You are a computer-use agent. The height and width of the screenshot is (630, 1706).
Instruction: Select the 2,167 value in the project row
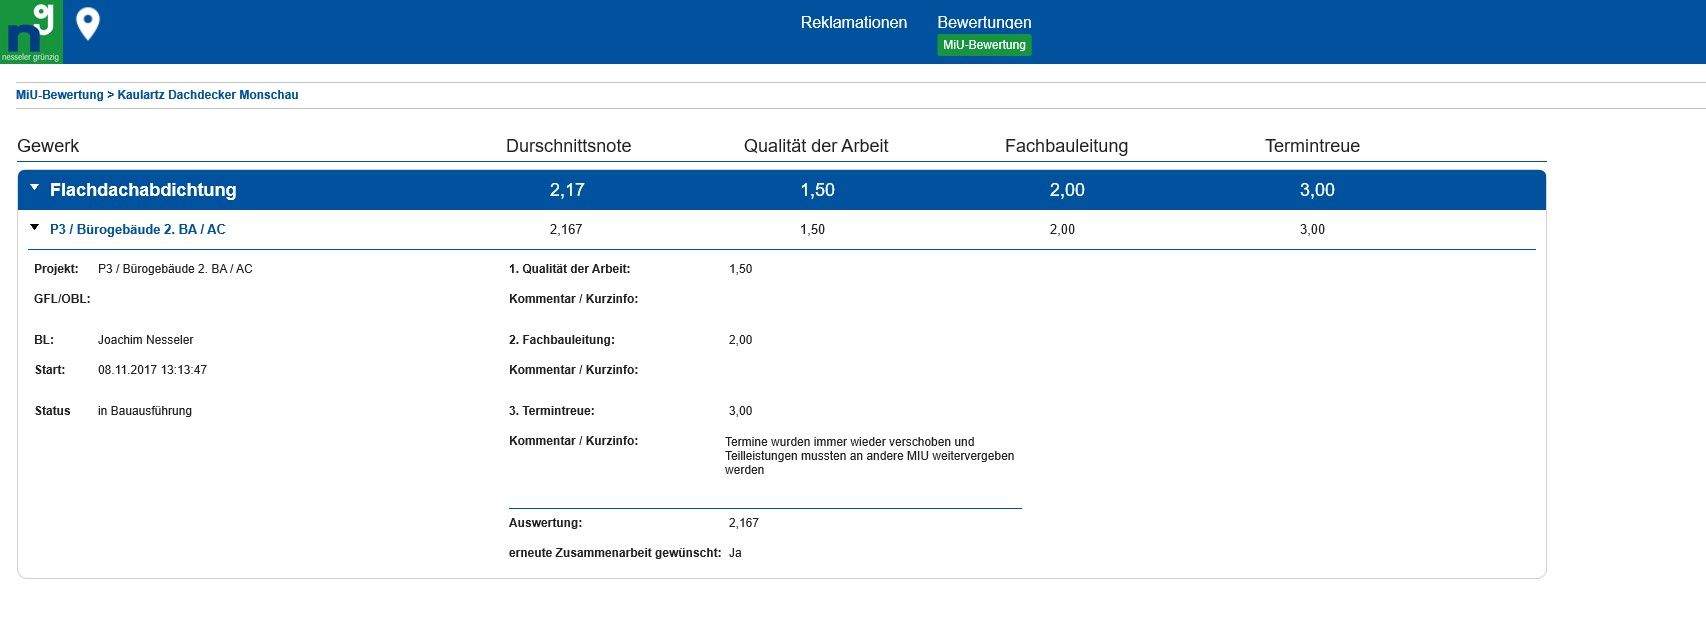[x=566, y=229]
